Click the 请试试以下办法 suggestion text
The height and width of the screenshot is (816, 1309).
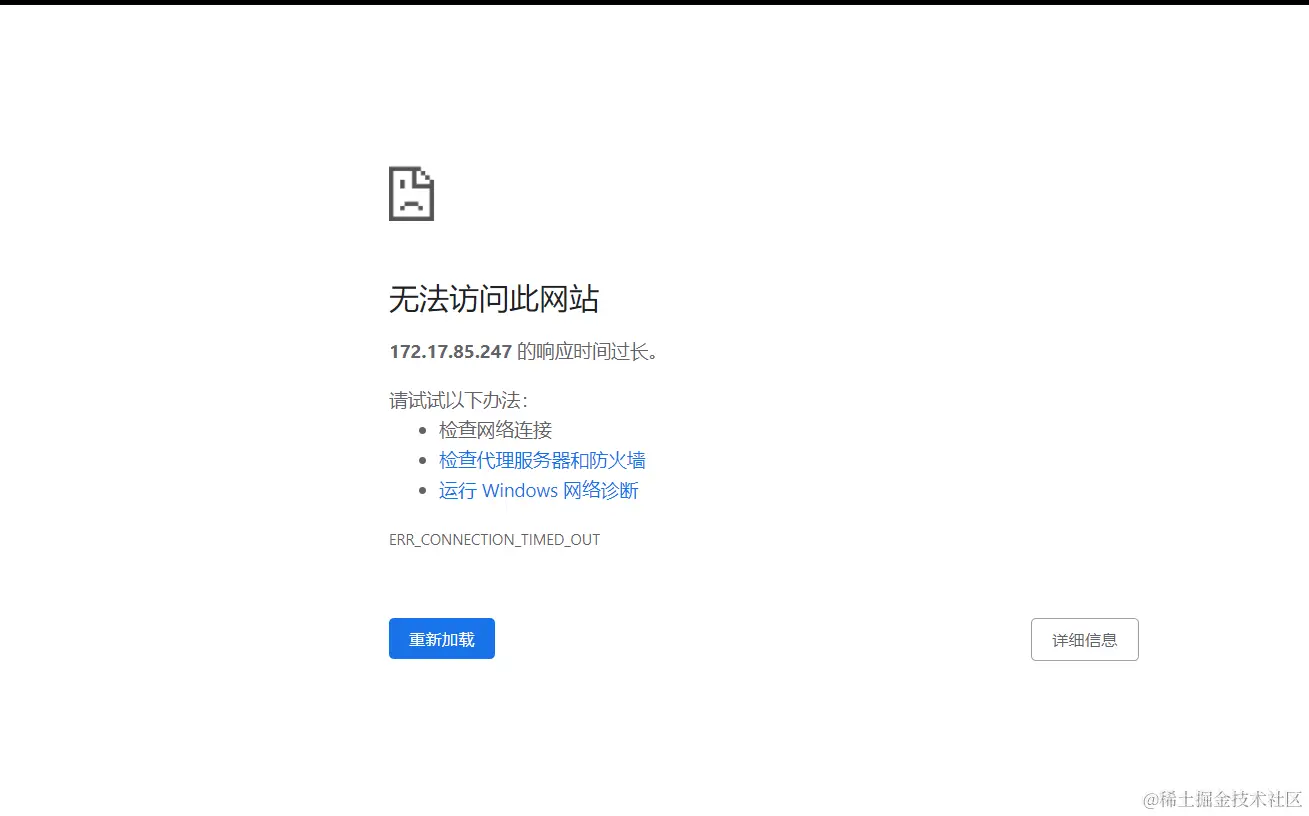(x=458, y=399)
